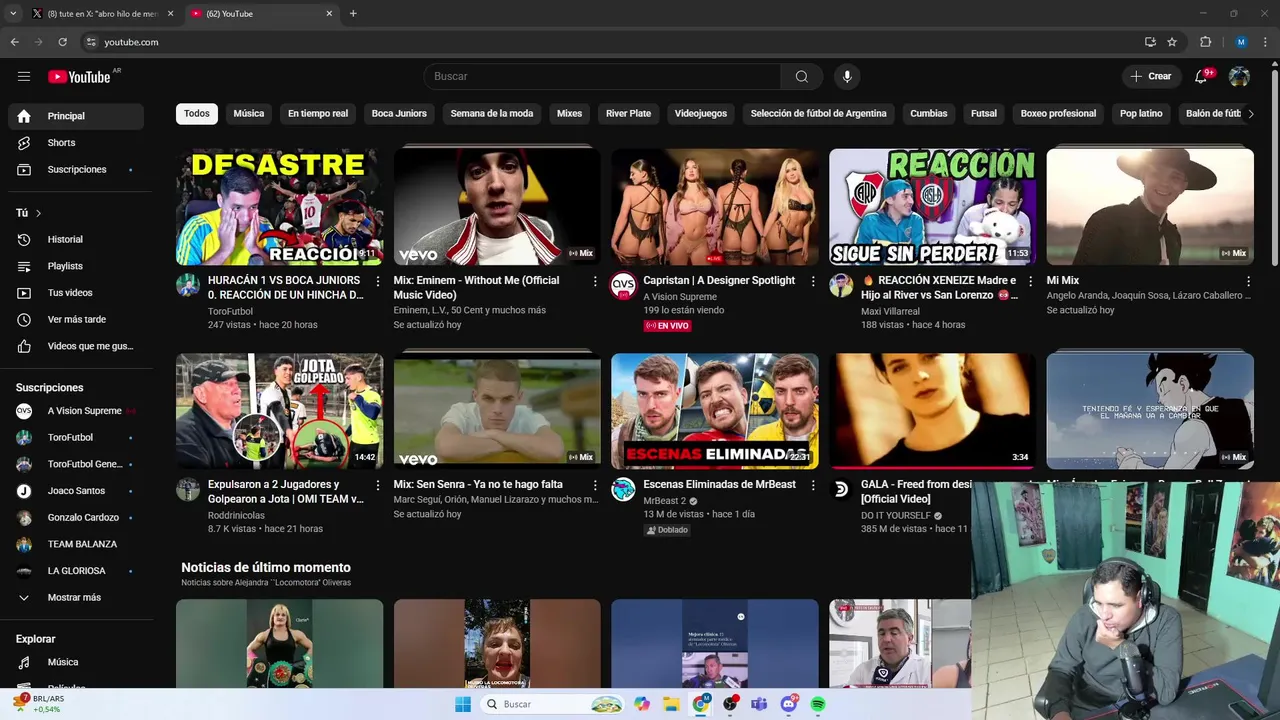Expand subscriptions with Mostrar más

click(x=76, y=597)
